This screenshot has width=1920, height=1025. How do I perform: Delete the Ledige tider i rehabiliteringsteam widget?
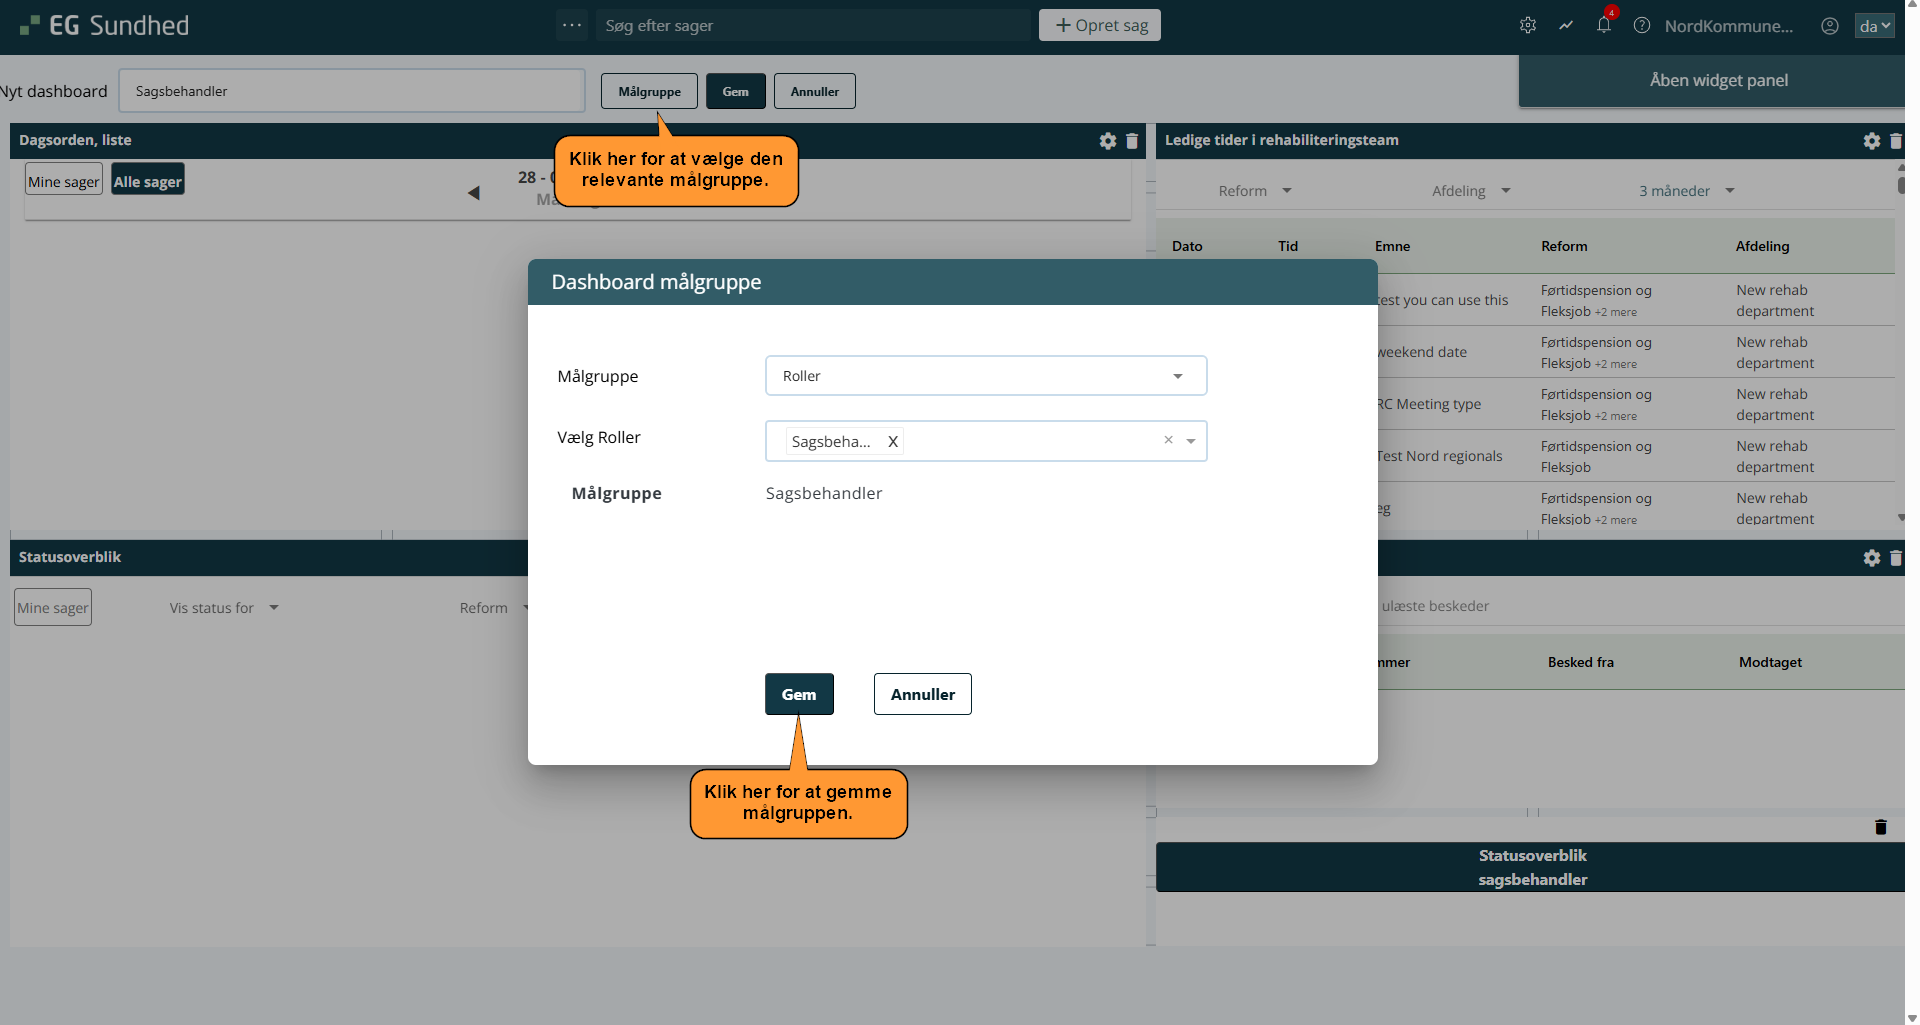(1895, 141)
